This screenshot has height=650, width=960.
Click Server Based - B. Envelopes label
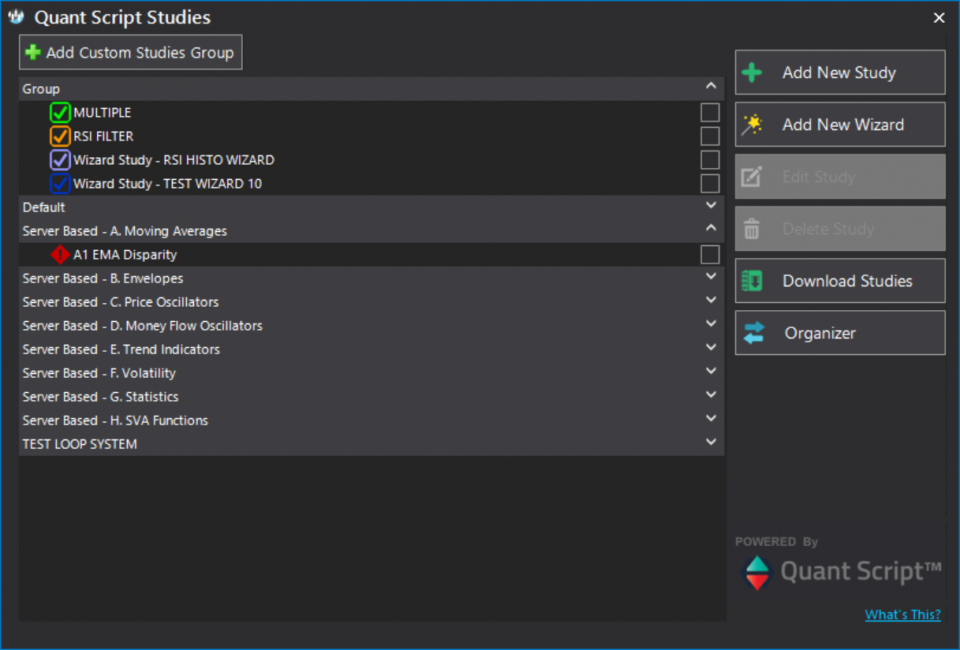click(103, 278)
